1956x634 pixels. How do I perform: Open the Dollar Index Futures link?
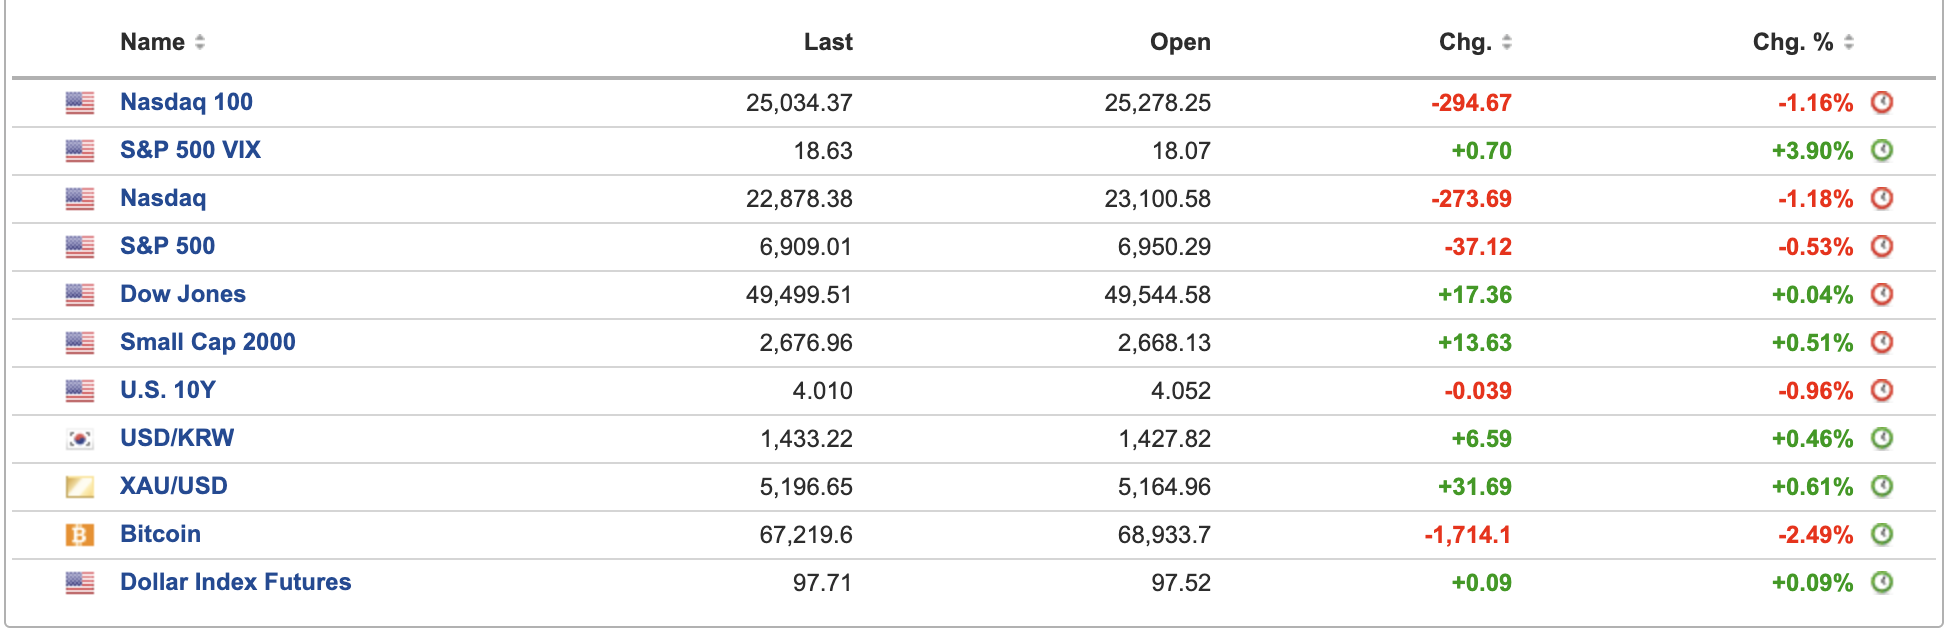pyautogui.click(x=235, y=582)
